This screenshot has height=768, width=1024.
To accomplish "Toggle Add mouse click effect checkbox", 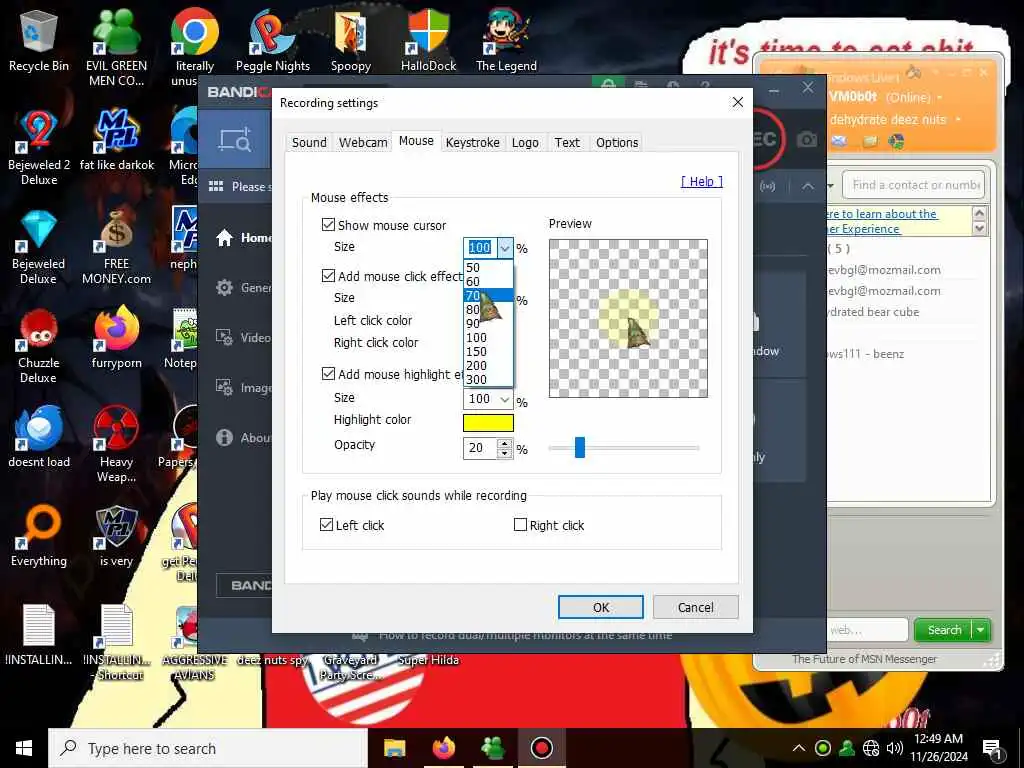I will pos(328,276).
